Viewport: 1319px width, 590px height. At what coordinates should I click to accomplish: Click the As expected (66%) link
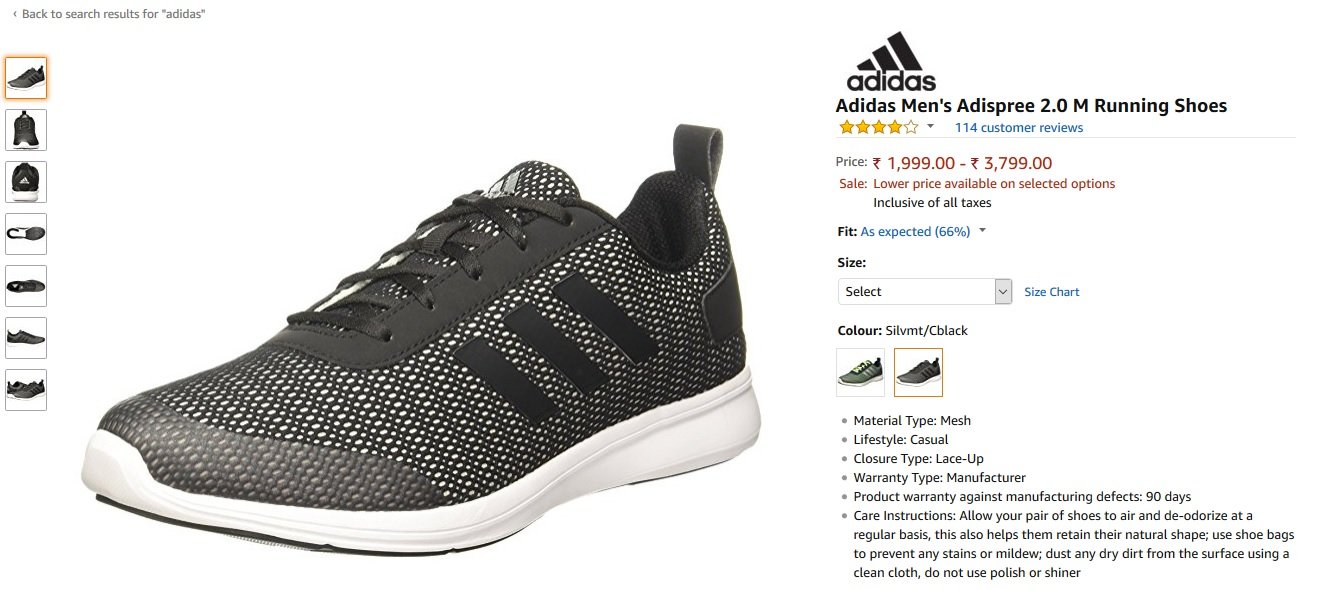915,231
